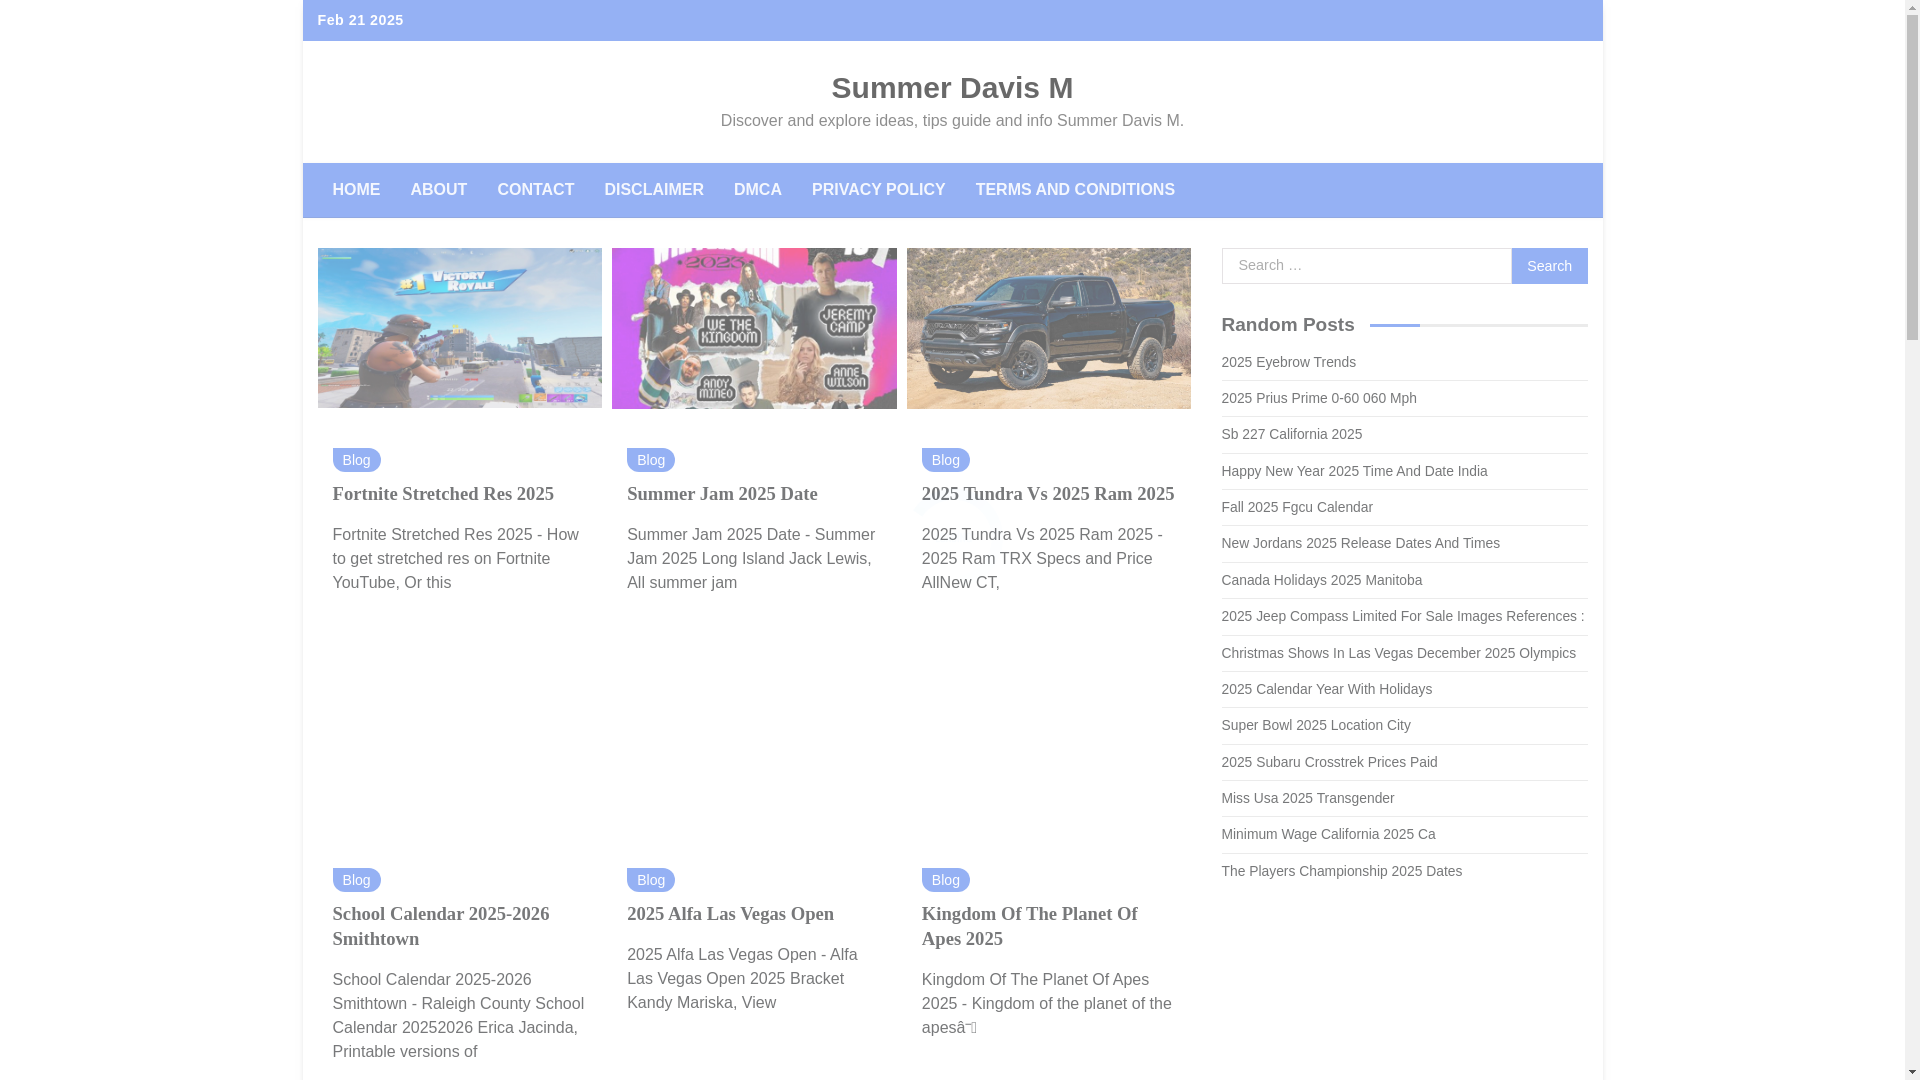Open the black Ram truck thumbnail
1920x1080 pixels.
1048,328
